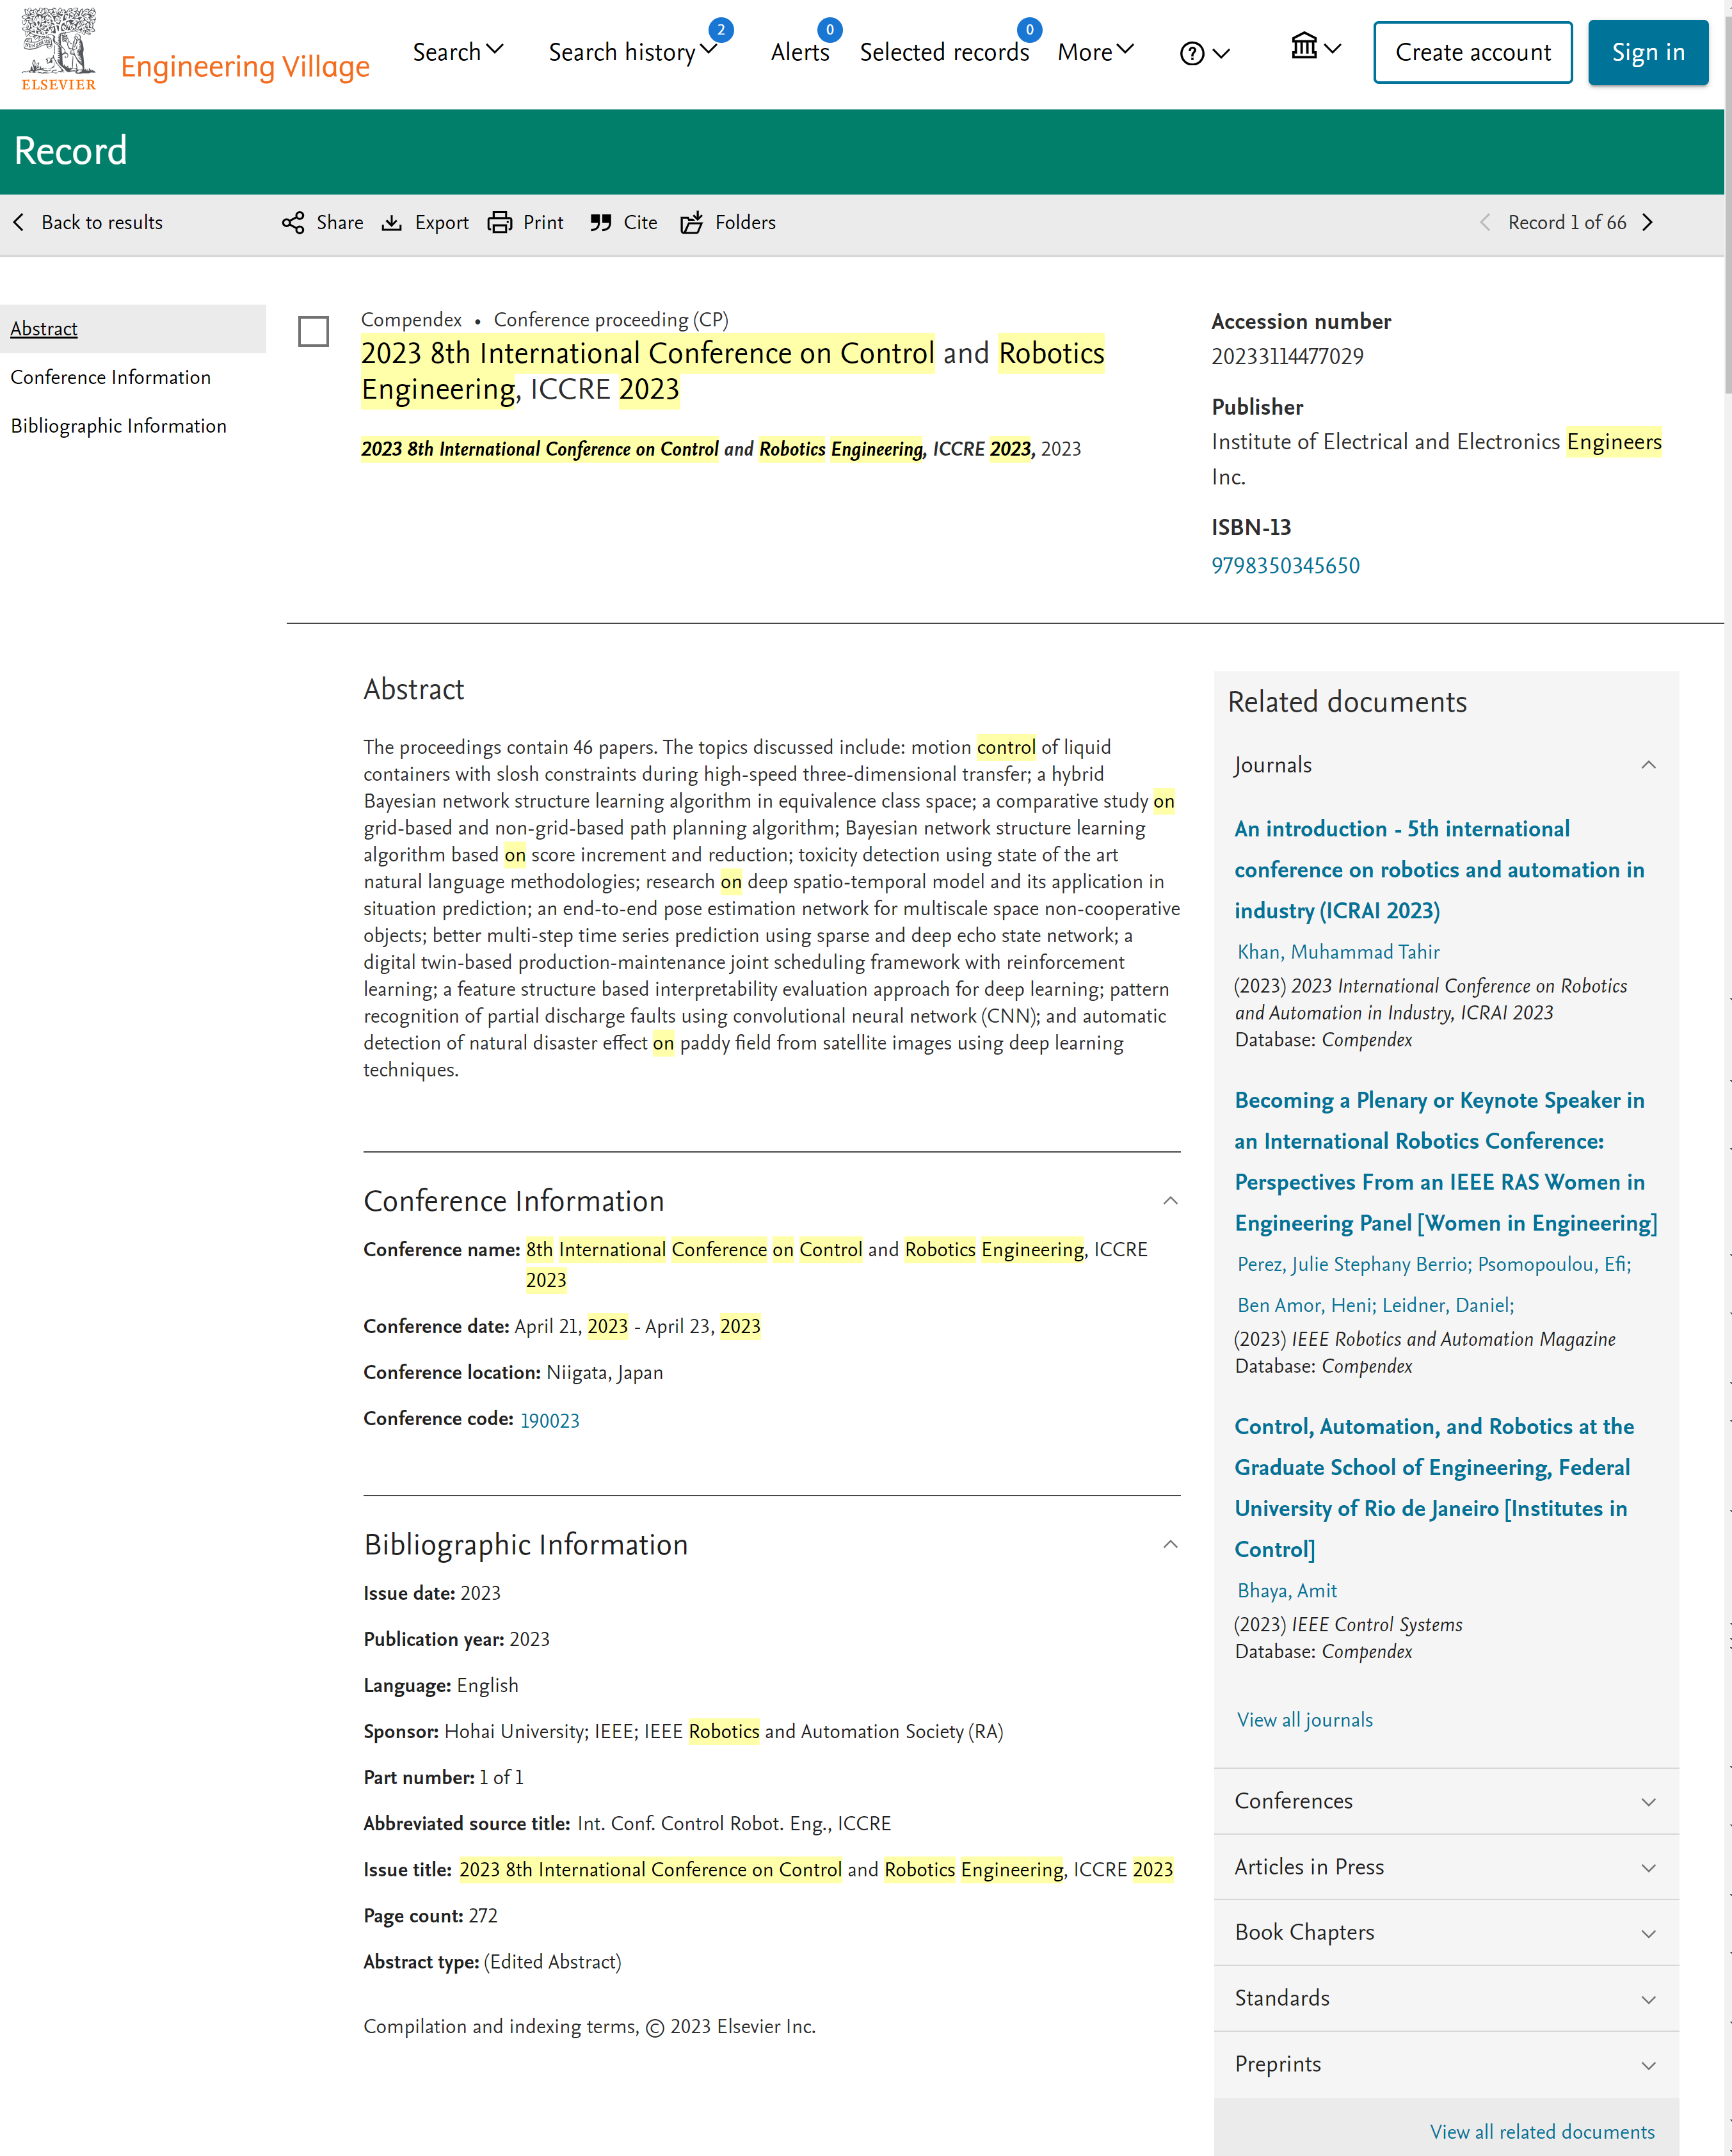The width and height of the screenshot is (1732, 2156).
Task: Click accession number 20233114477029
Action: click(1287, 357)
